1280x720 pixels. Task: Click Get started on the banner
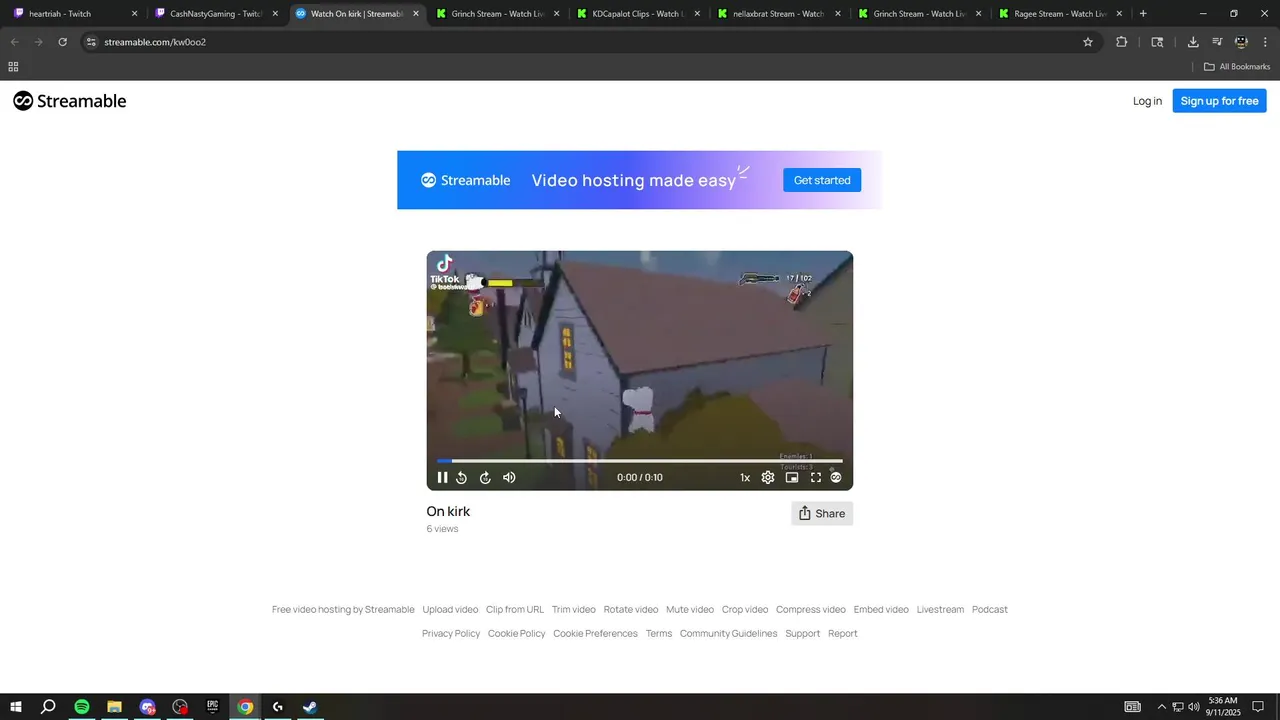point(822,180)
